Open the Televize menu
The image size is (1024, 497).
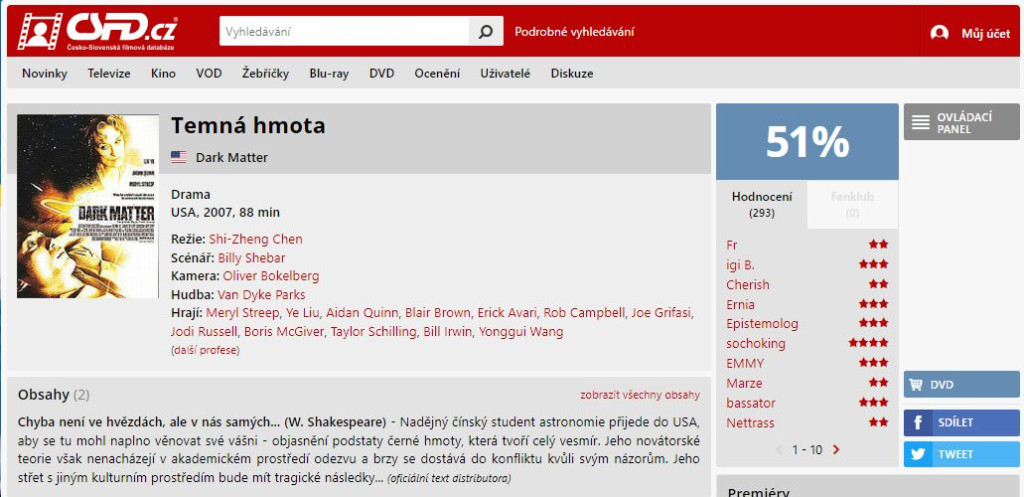tap(109, 73)
